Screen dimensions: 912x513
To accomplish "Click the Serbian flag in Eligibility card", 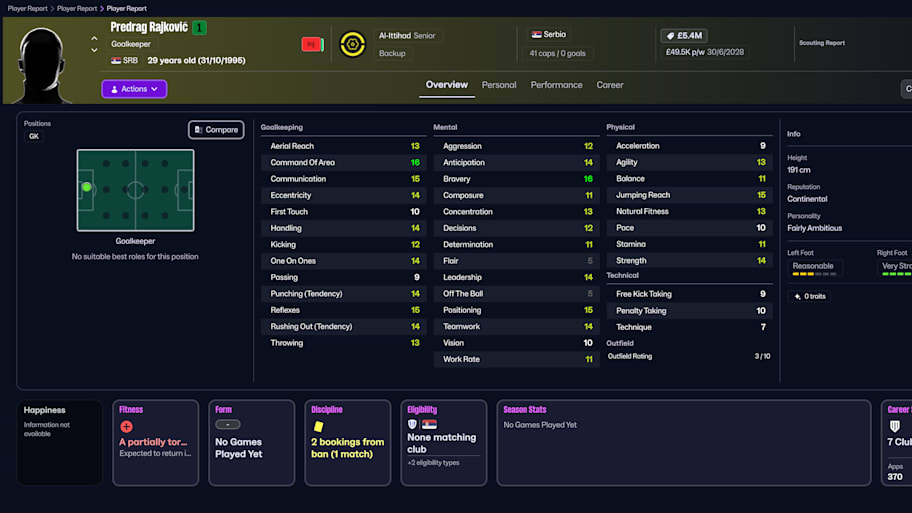I will click(429, 425).
